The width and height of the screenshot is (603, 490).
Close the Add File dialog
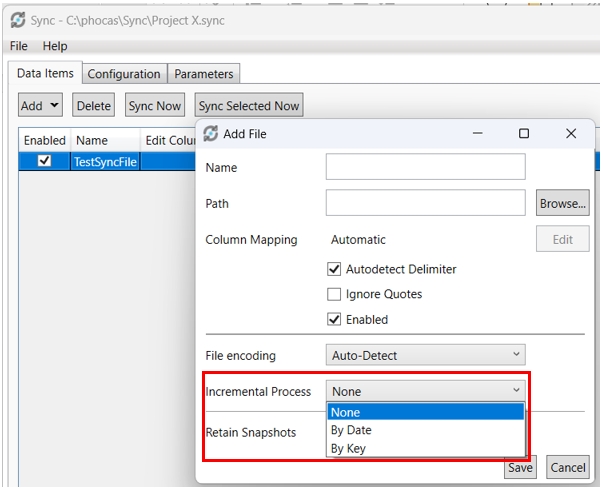[x=571, y=133]
